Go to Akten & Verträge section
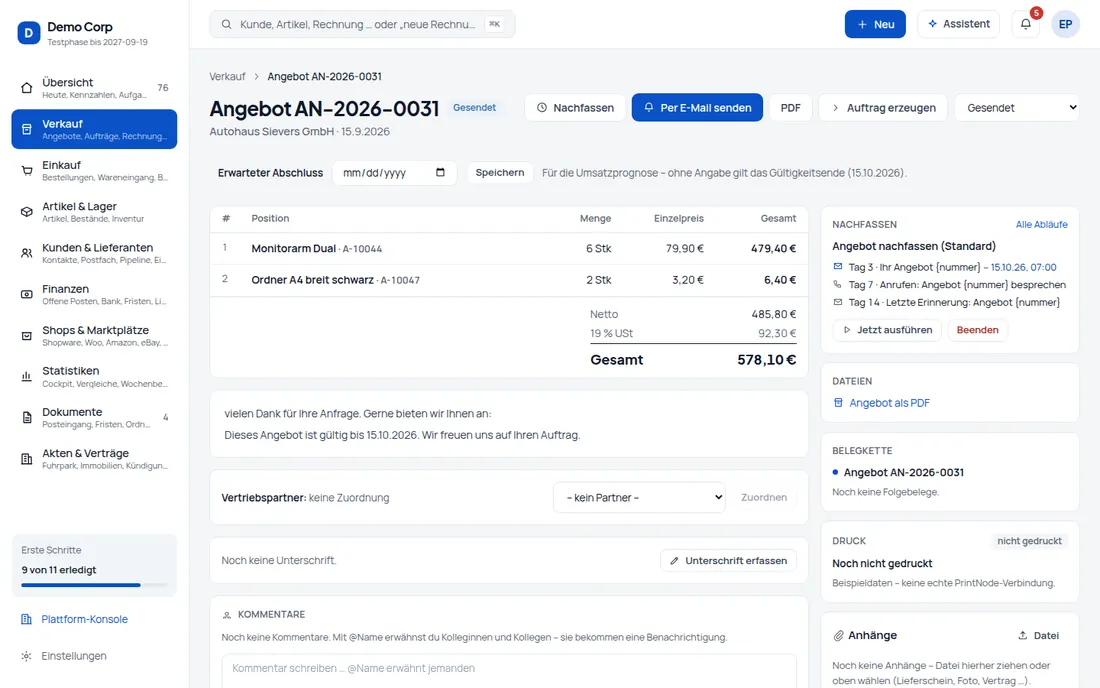 94,459
